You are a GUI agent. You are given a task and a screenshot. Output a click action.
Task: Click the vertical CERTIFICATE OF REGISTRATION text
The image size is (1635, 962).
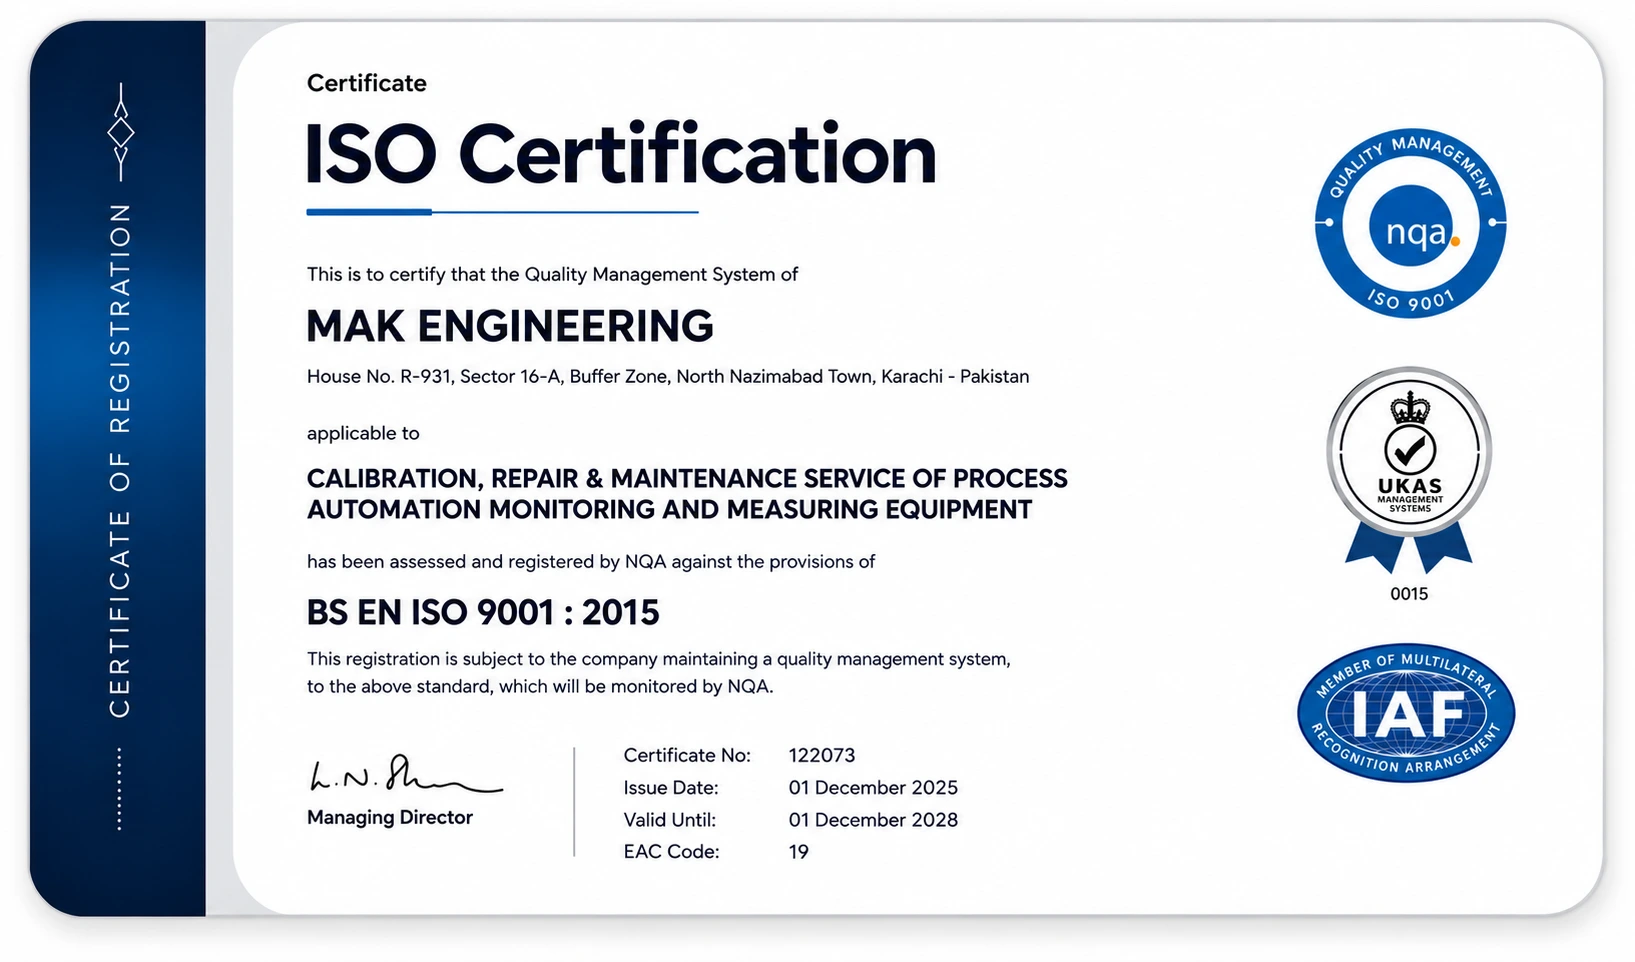(120, 460)
